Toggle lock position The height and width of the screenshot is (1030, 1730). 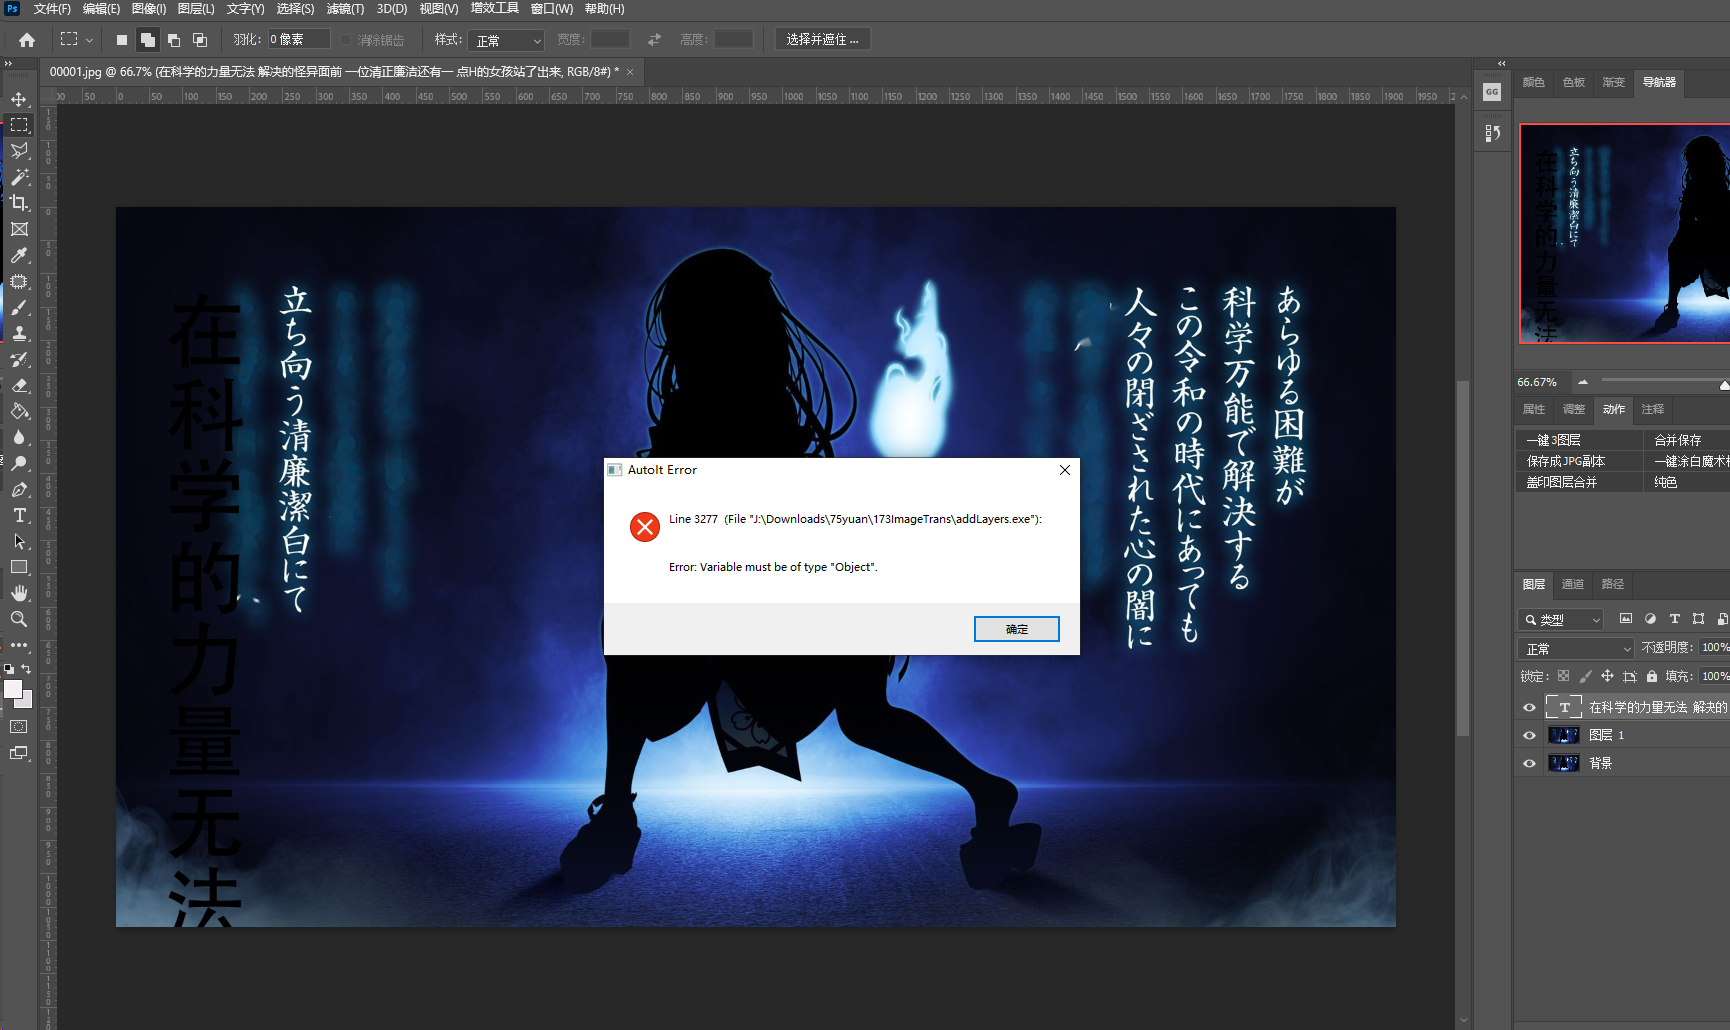1607,676
